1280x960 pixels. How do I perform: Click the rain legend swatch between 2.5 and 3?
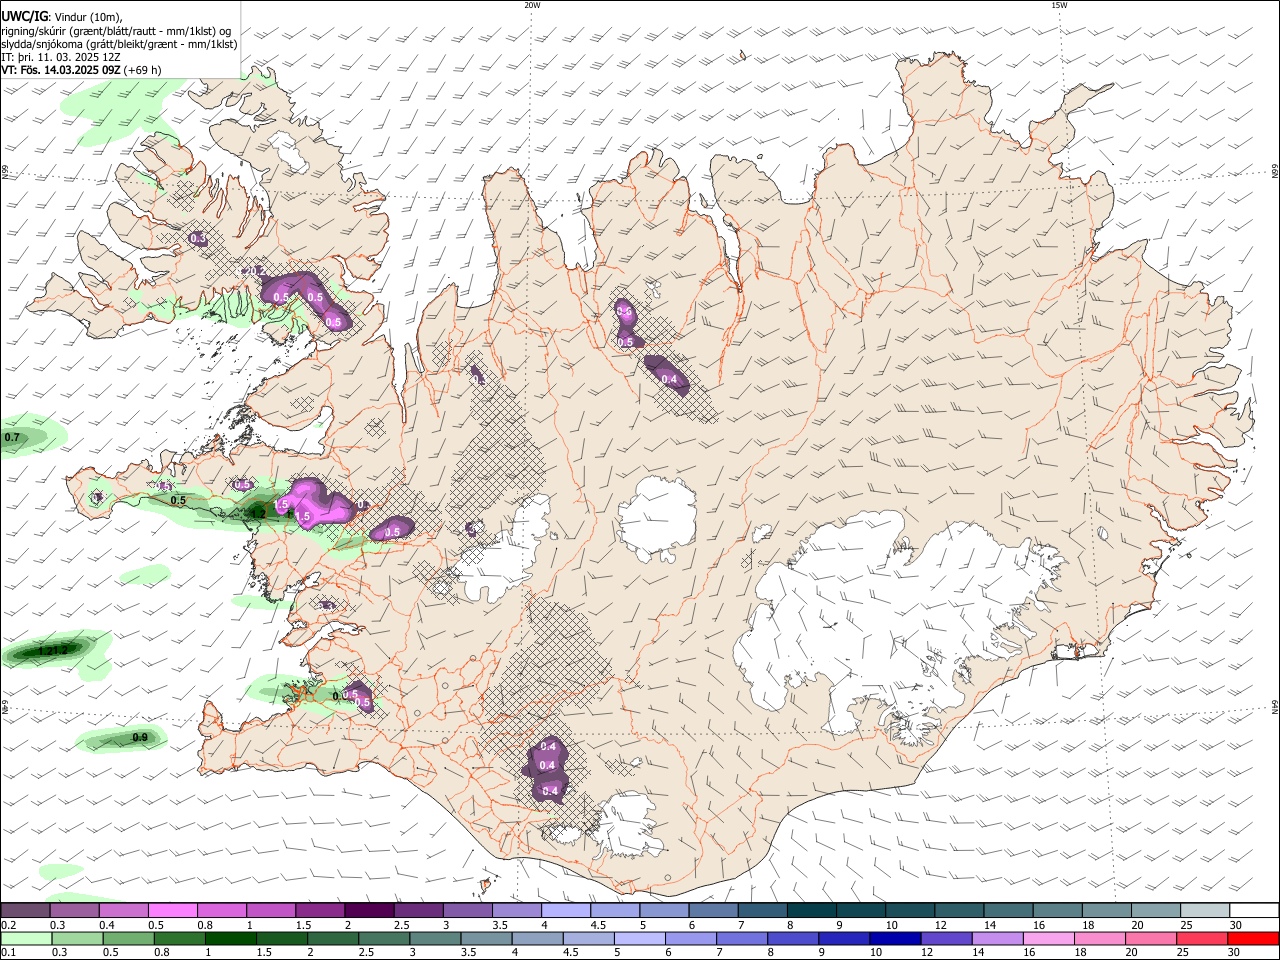coord(383,938)
